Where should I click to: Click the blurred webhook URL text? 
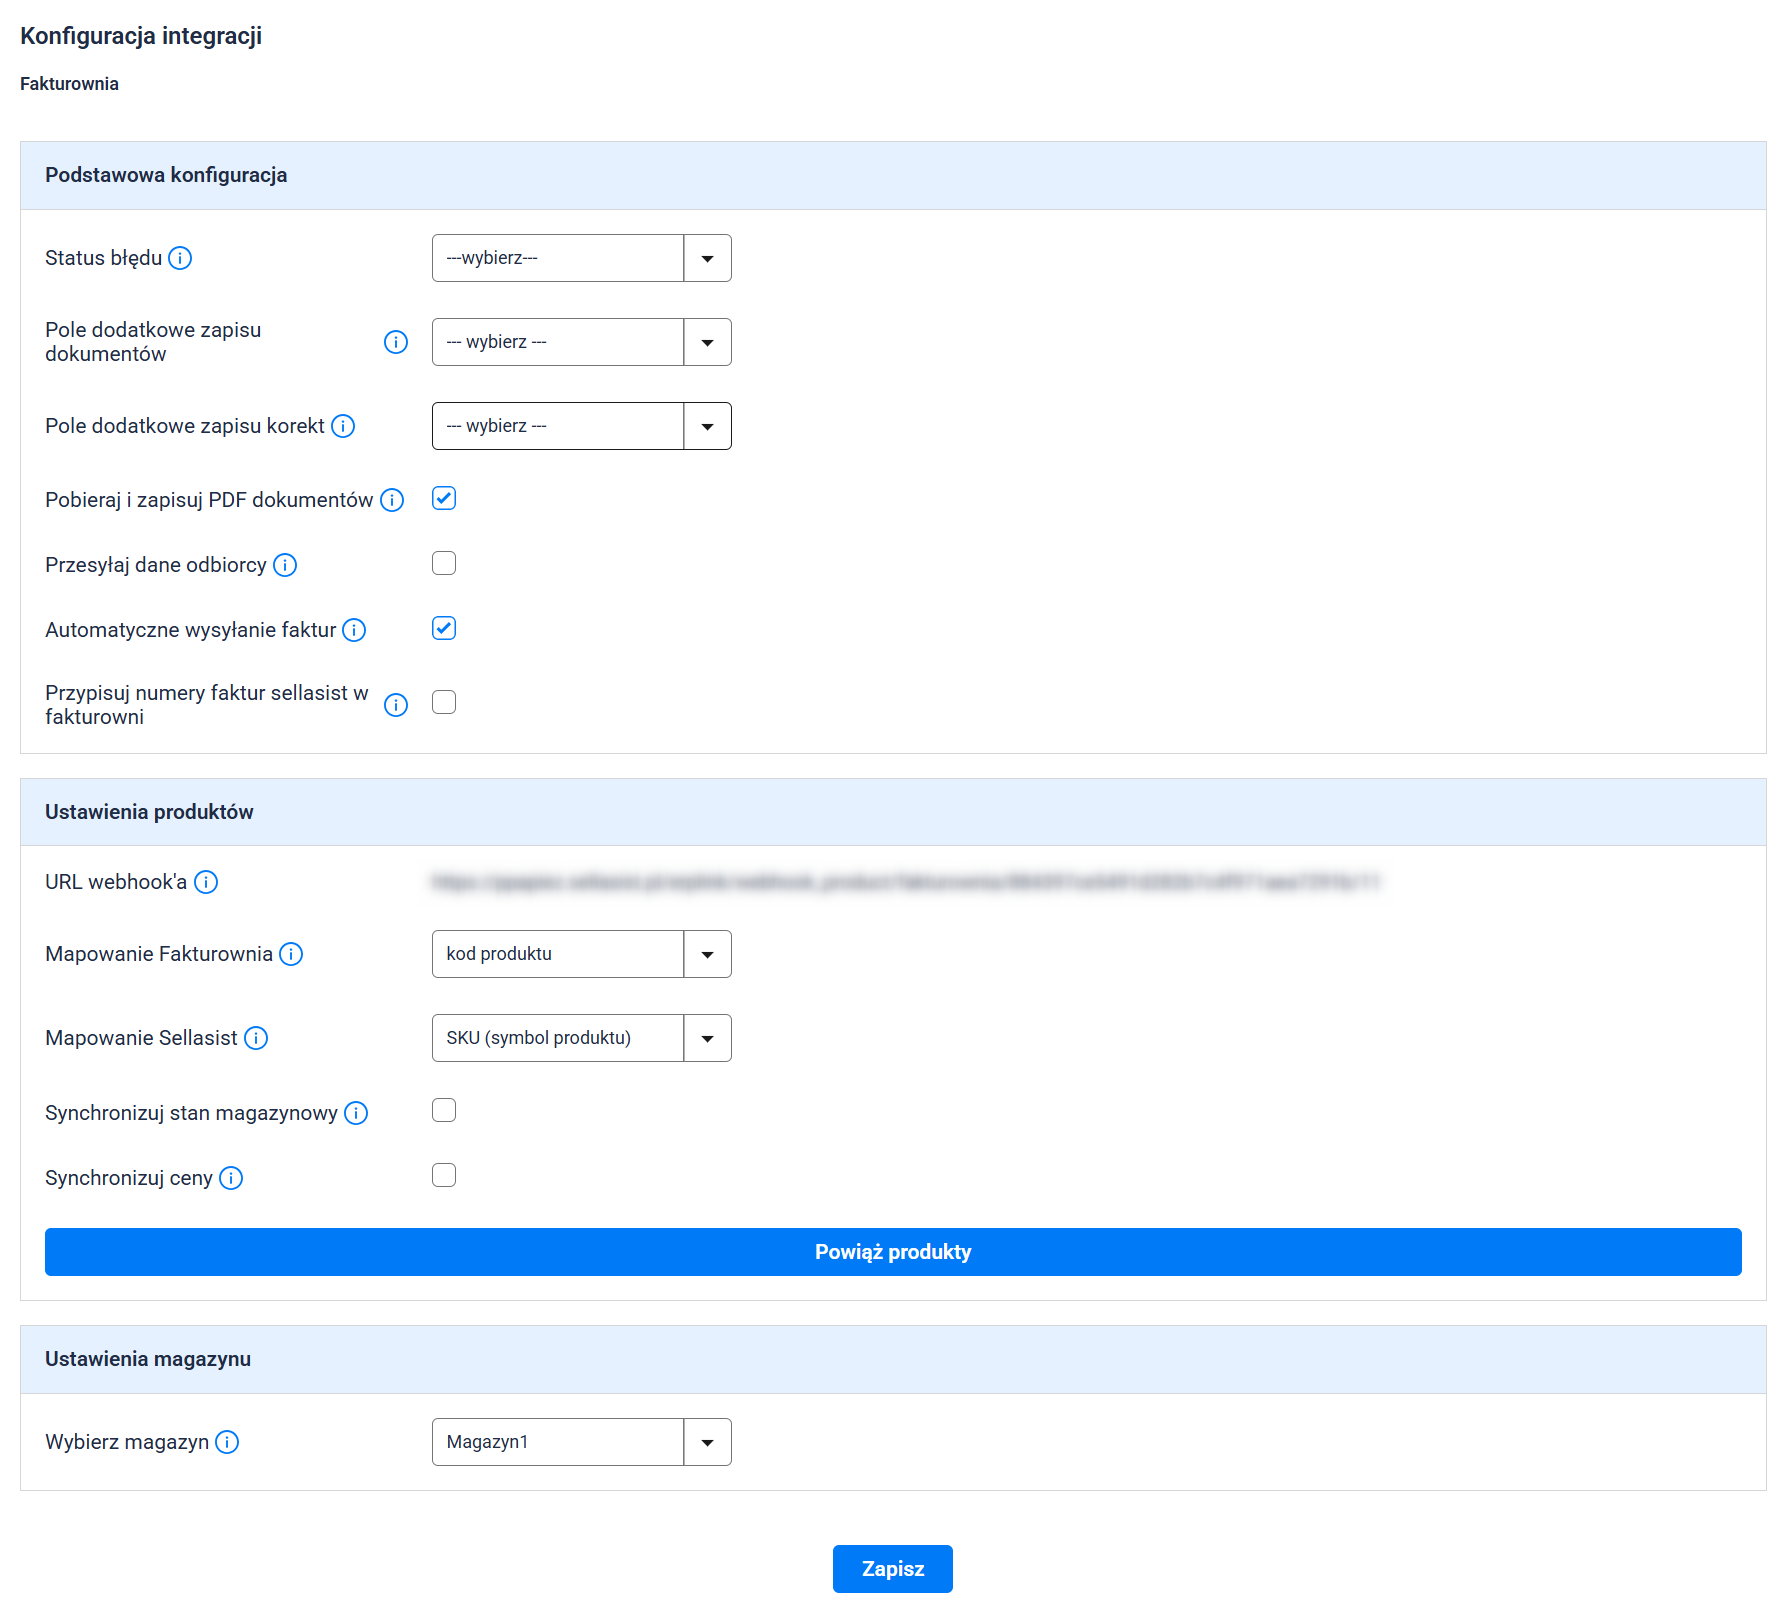coord(905,882)
